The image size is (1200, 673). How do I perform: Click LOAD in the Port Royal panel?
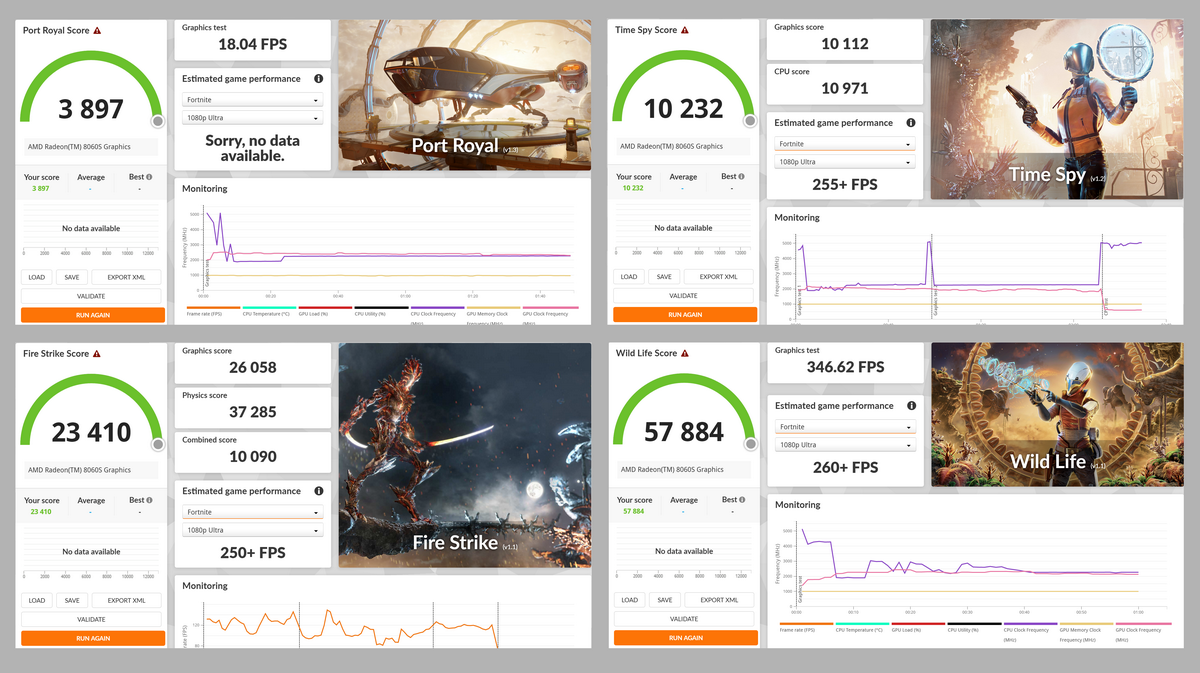coord(36,277)
